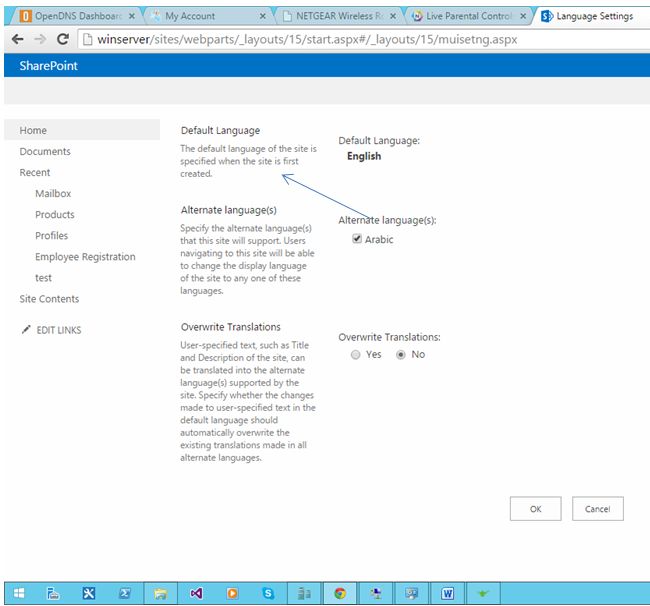
Task: Open File Explorer from the taskbar
Action: (160, 593)
